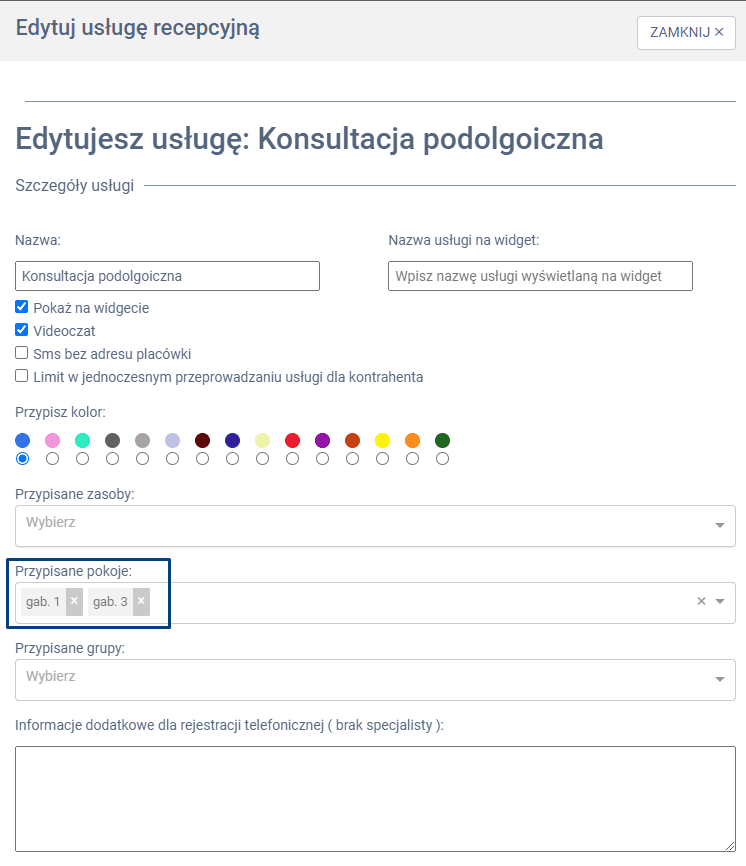Expand the Przypisane pokoje dropdown arrow
This screenshot has height=866, width=746.
click(x=720, y=602)
